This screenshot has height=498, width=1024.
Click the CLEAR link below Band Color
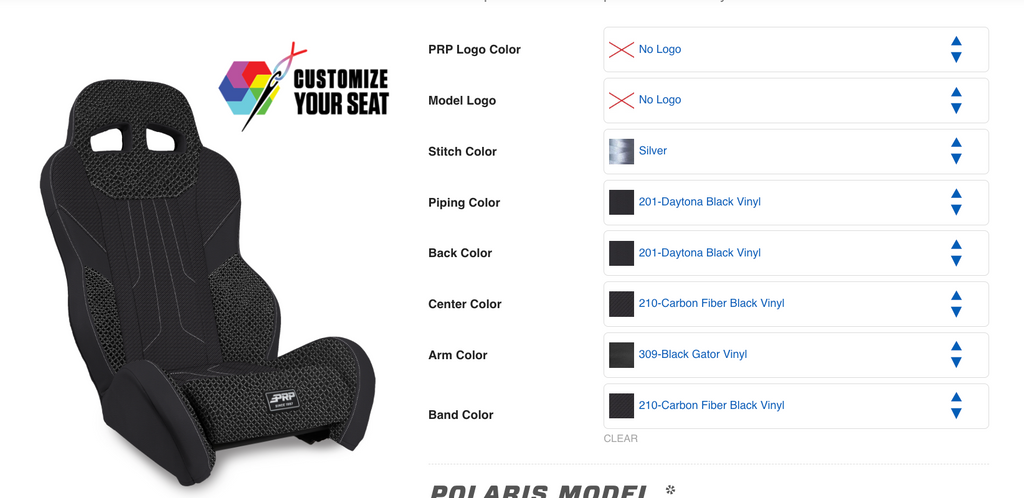pyautogui.click(x=620, y=439)
